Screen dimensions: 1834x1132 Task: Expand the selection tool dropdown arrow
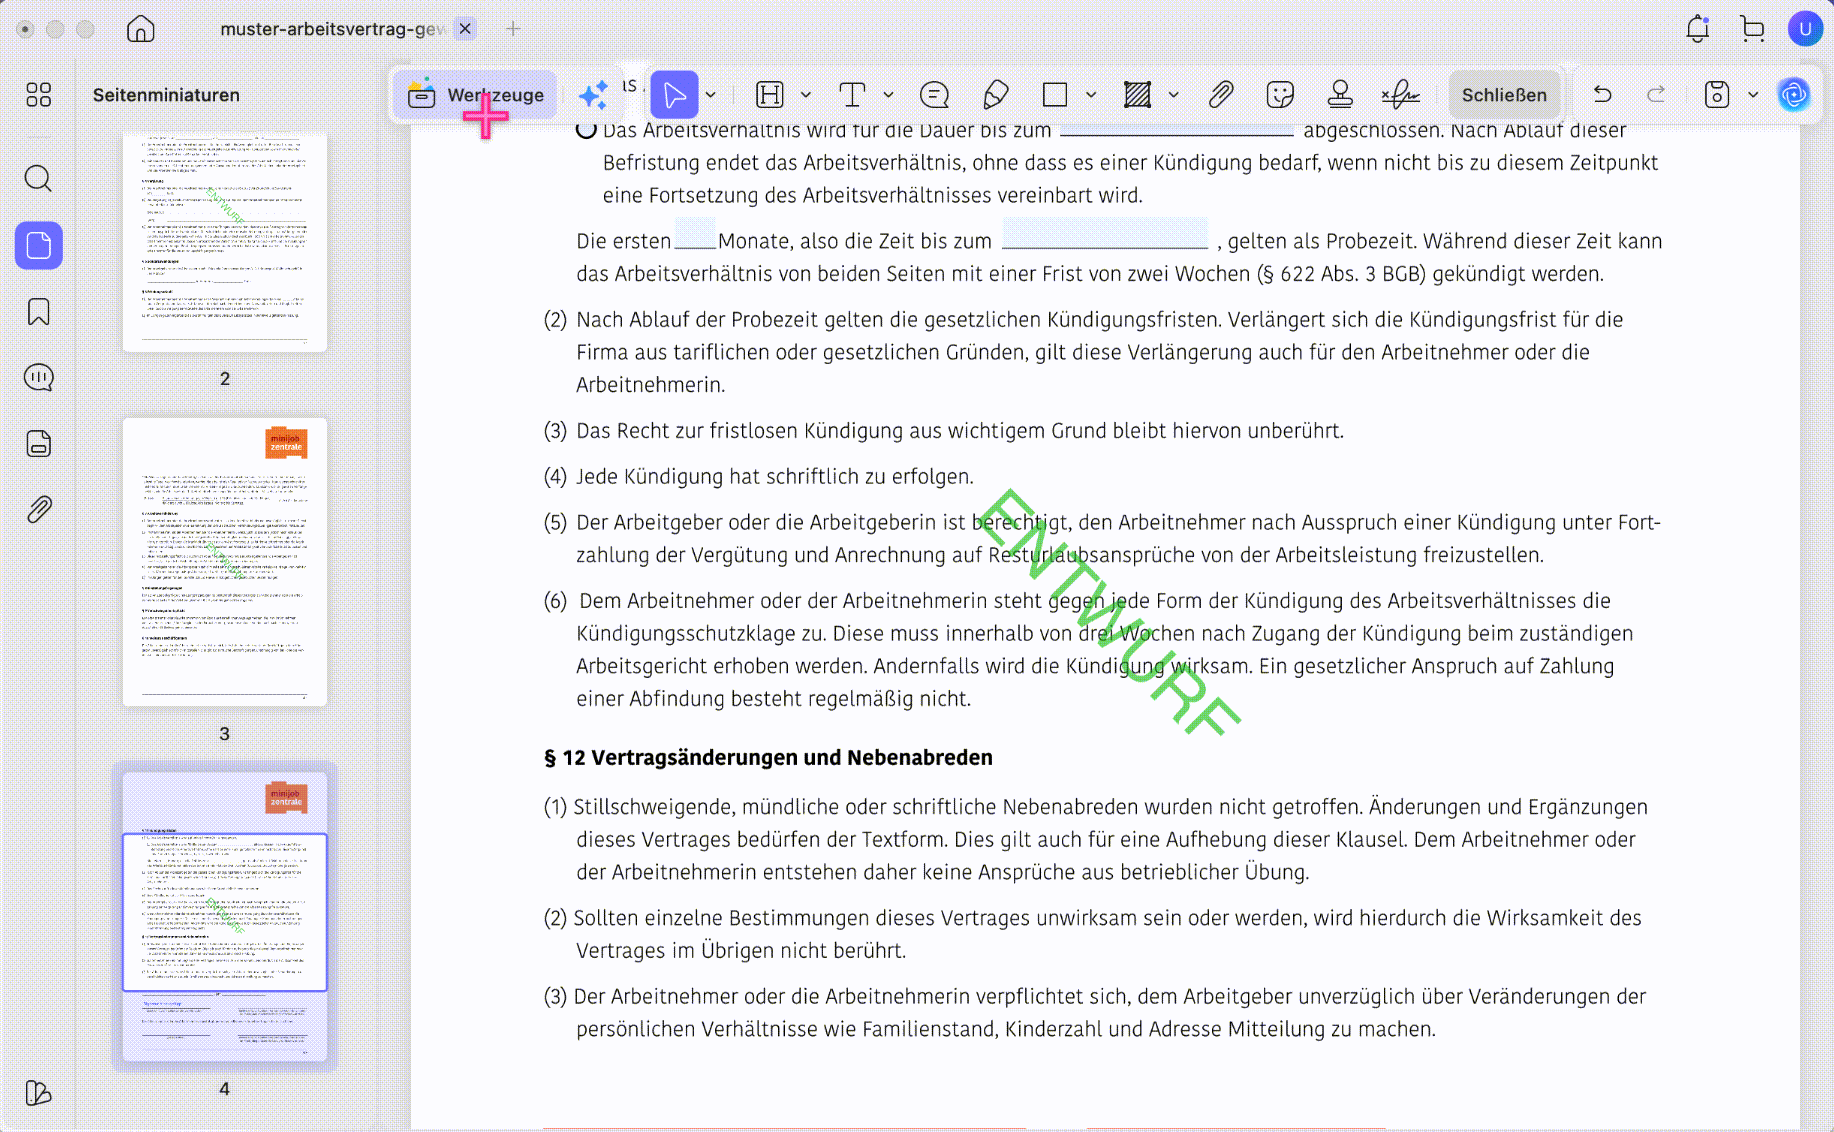711,95
